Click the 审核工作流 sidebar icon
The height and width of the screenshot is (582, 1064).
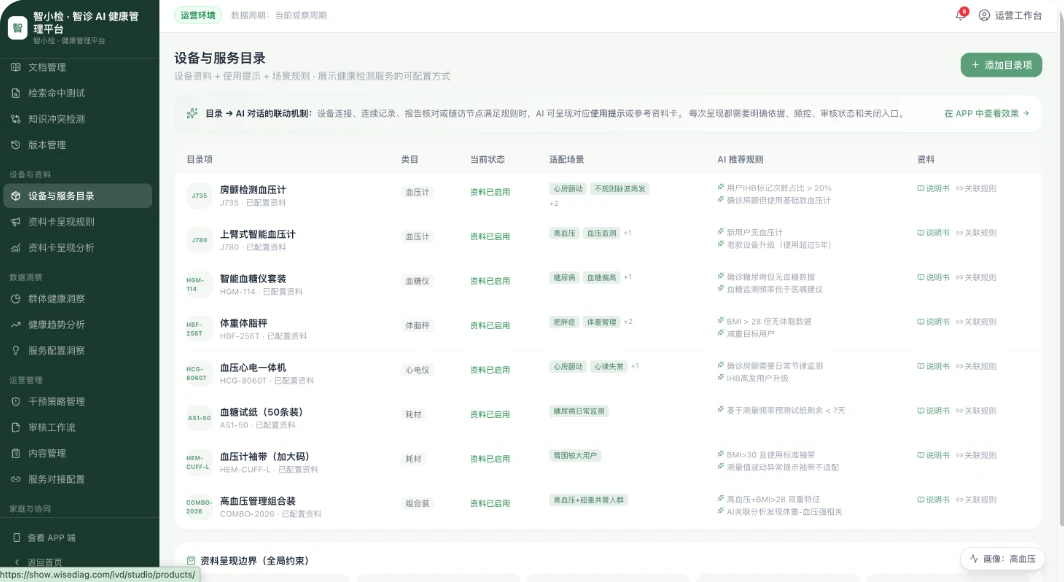(16, 427)
